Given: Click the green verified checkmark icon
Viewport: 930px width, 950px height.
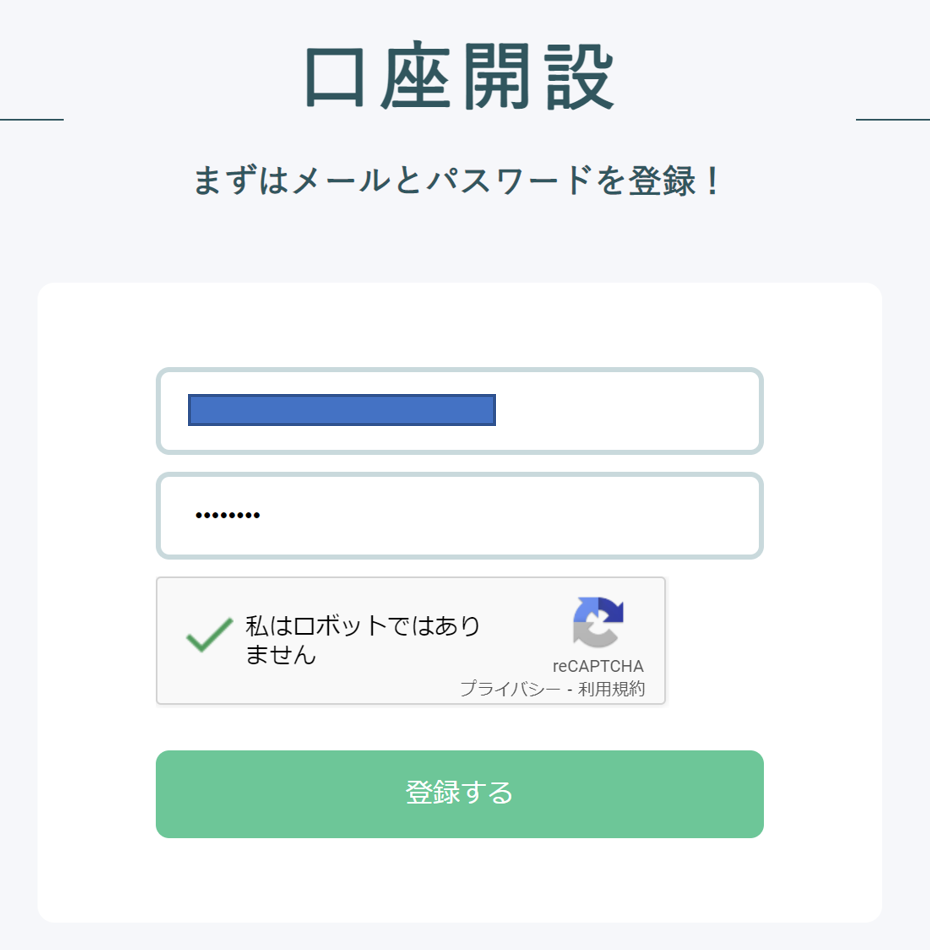Looking at the screenshot, I should tap(210, 635).
